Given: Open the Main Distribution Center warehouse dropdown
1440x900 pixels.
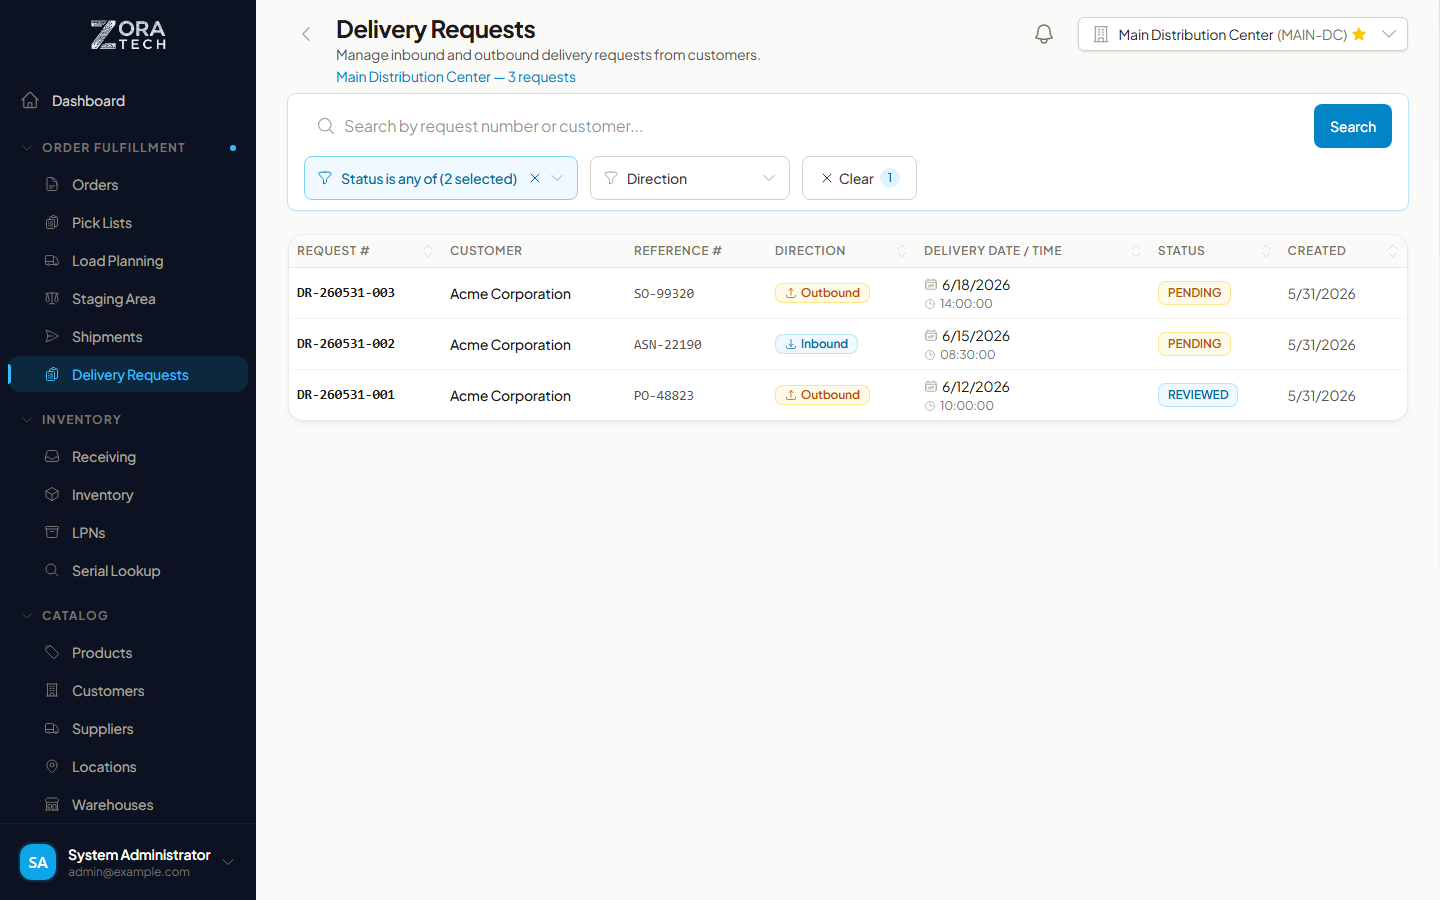Looking at the screenshot, I should 1242,34.
